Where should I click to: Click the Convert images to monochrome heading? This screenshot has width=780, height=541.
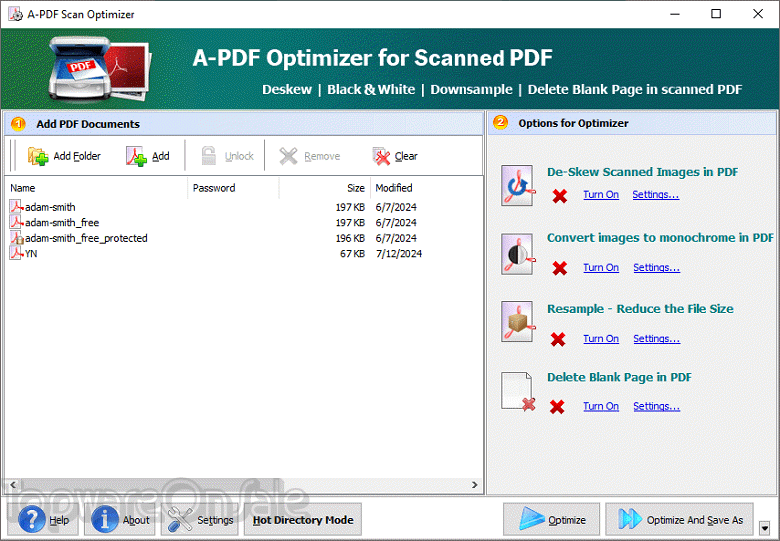click(660, 238)
